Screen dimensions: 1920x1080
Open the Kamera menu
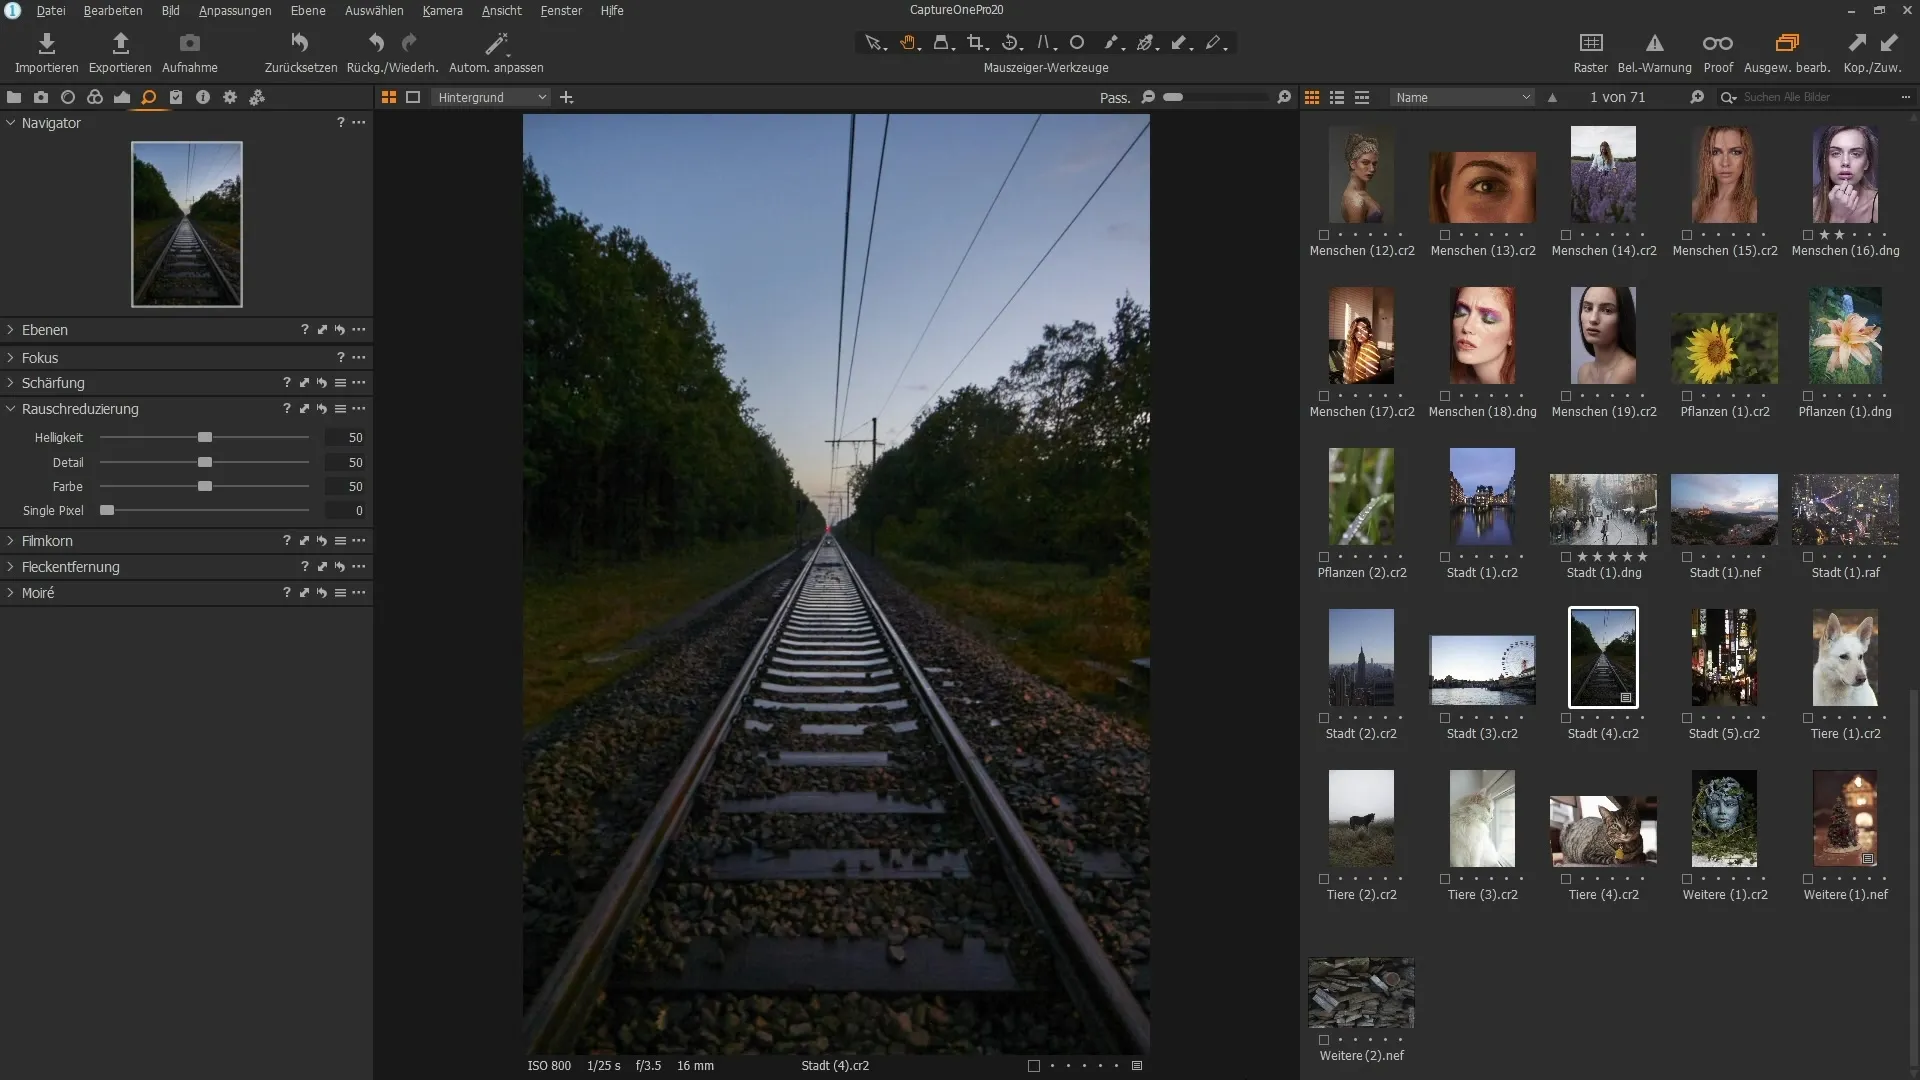click(442, 11)
